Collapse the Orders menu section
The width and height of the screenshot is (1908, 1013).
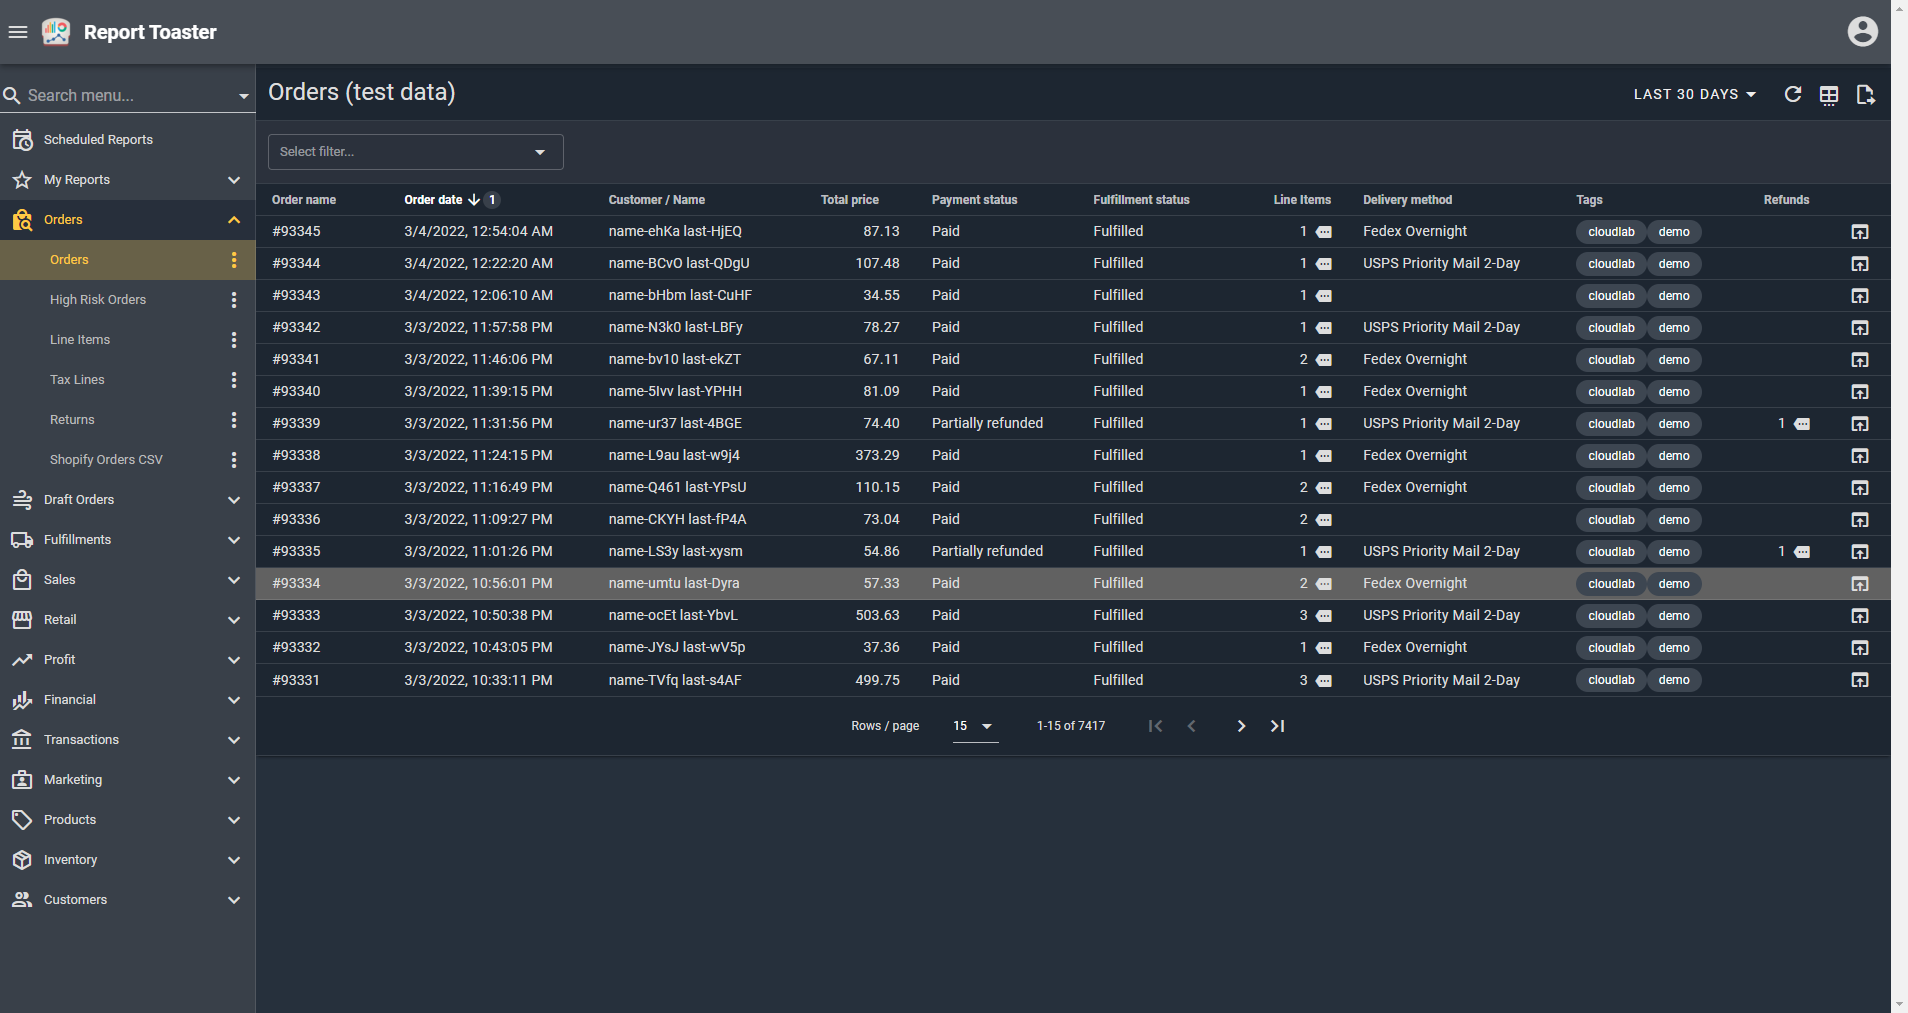[233, 220]
